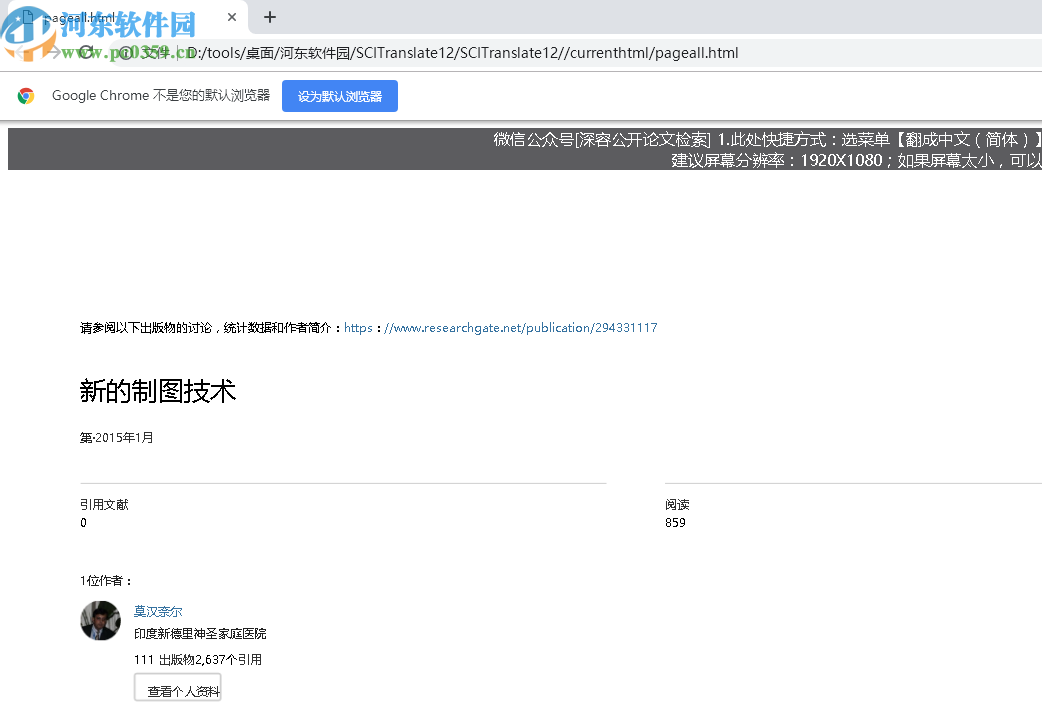Click the Google Chrome logo in infobar
This screenshot has width=1042, height=727.
click(26, 96)
